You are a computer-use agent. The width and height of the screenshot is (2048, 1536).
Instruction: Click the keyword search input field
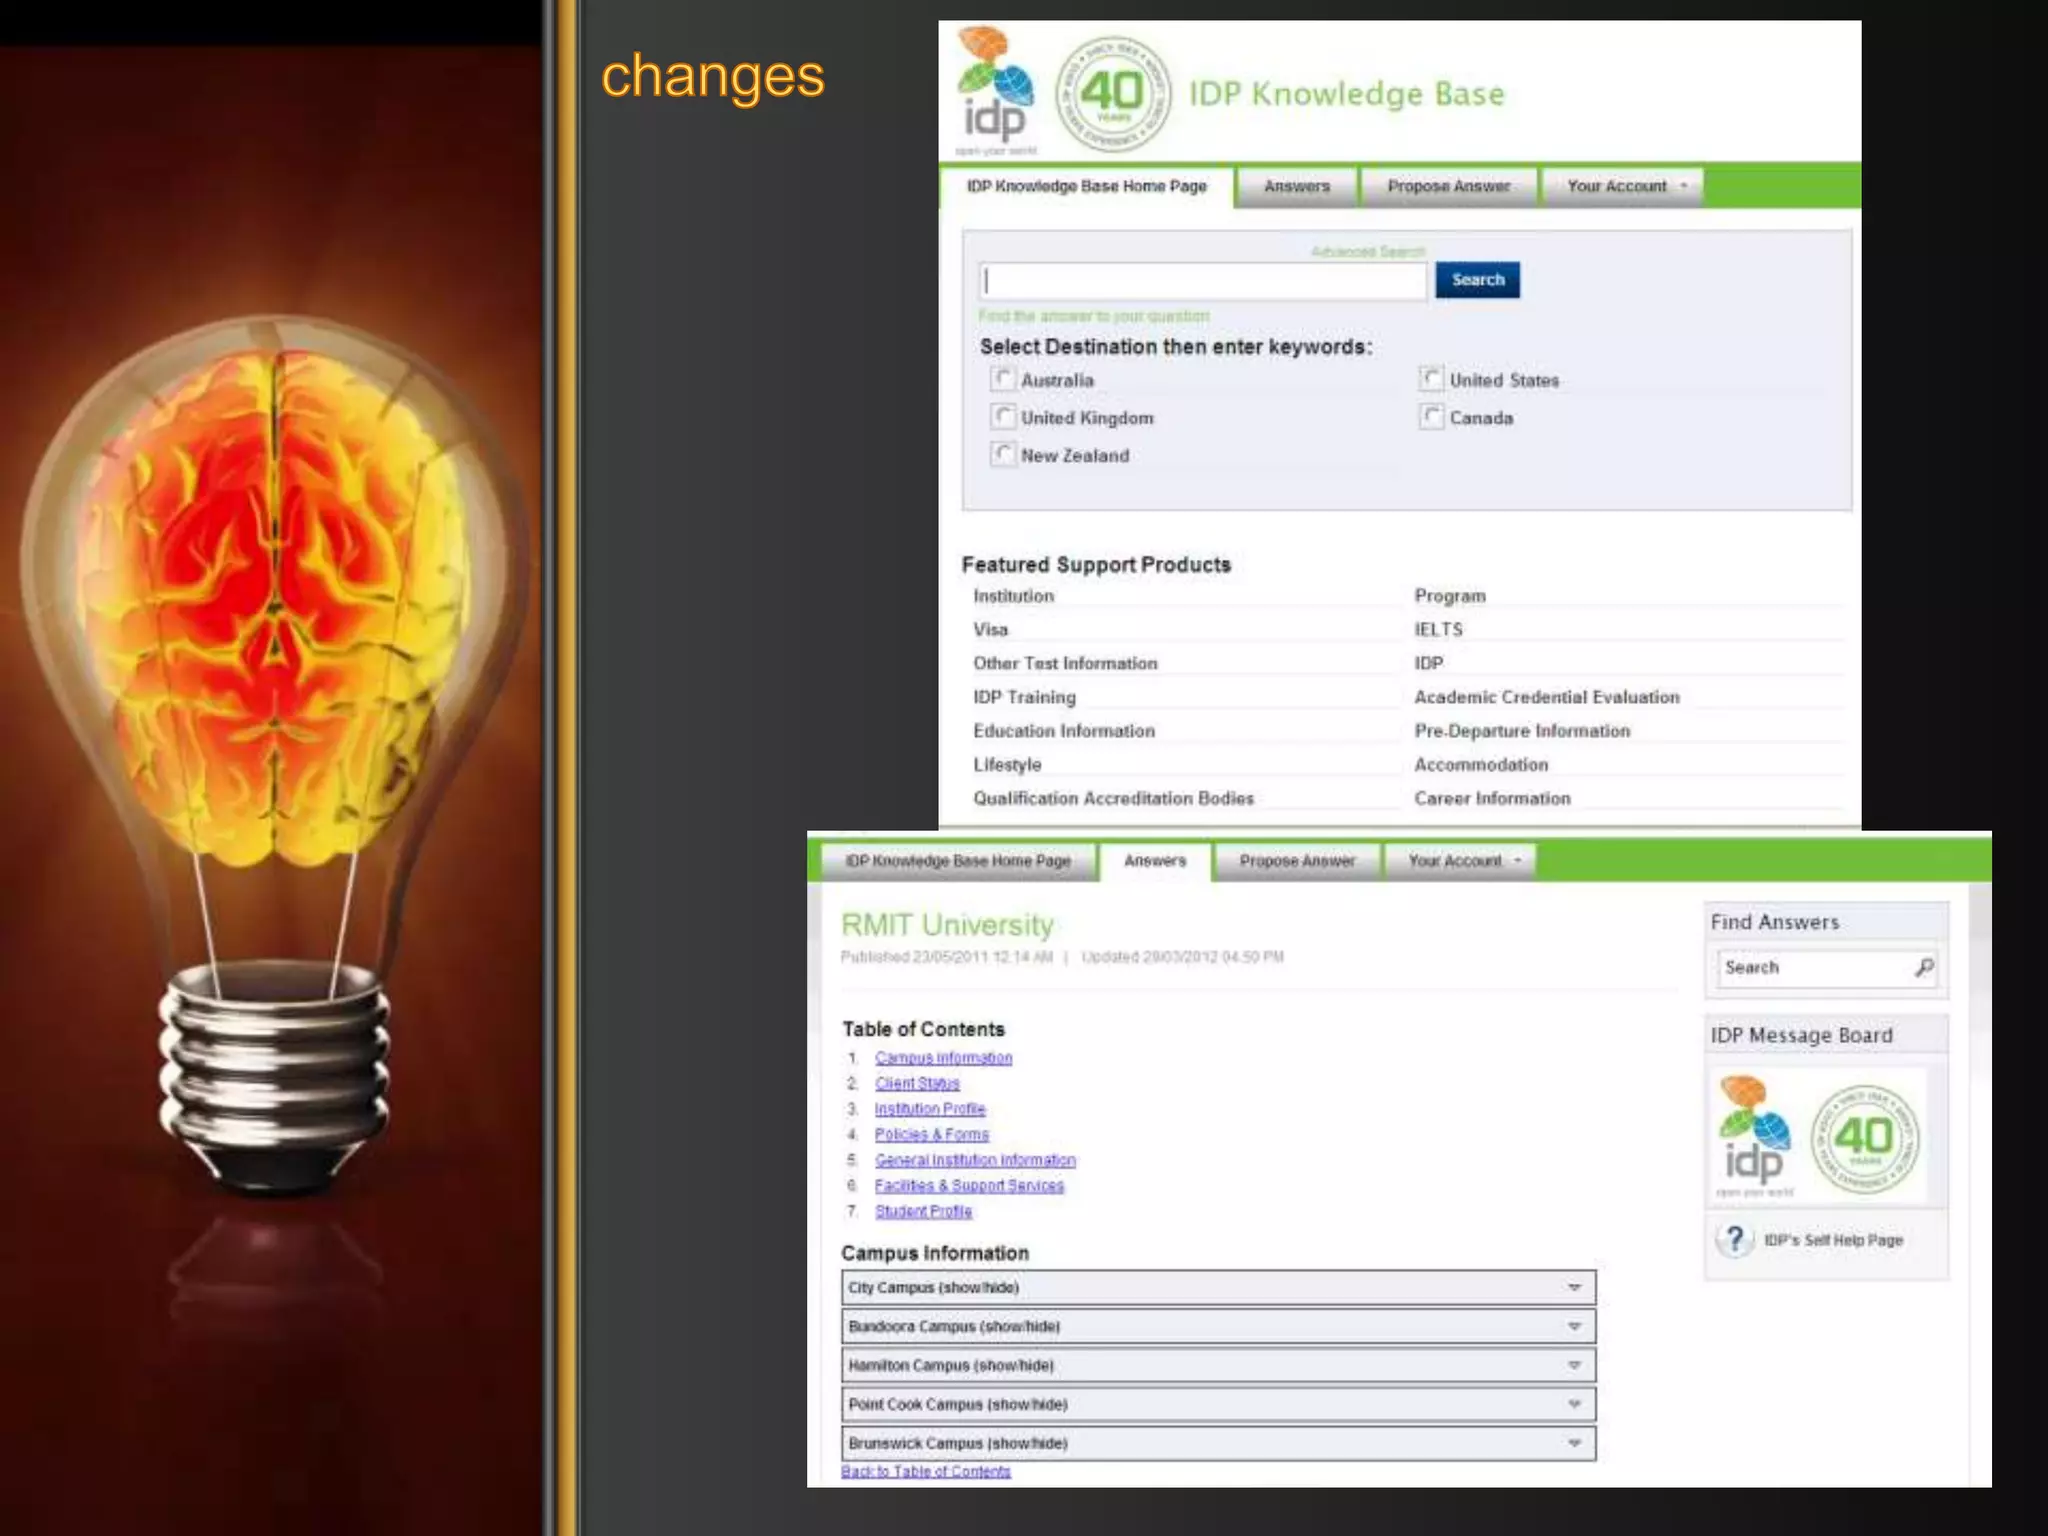pos(1202,281)
